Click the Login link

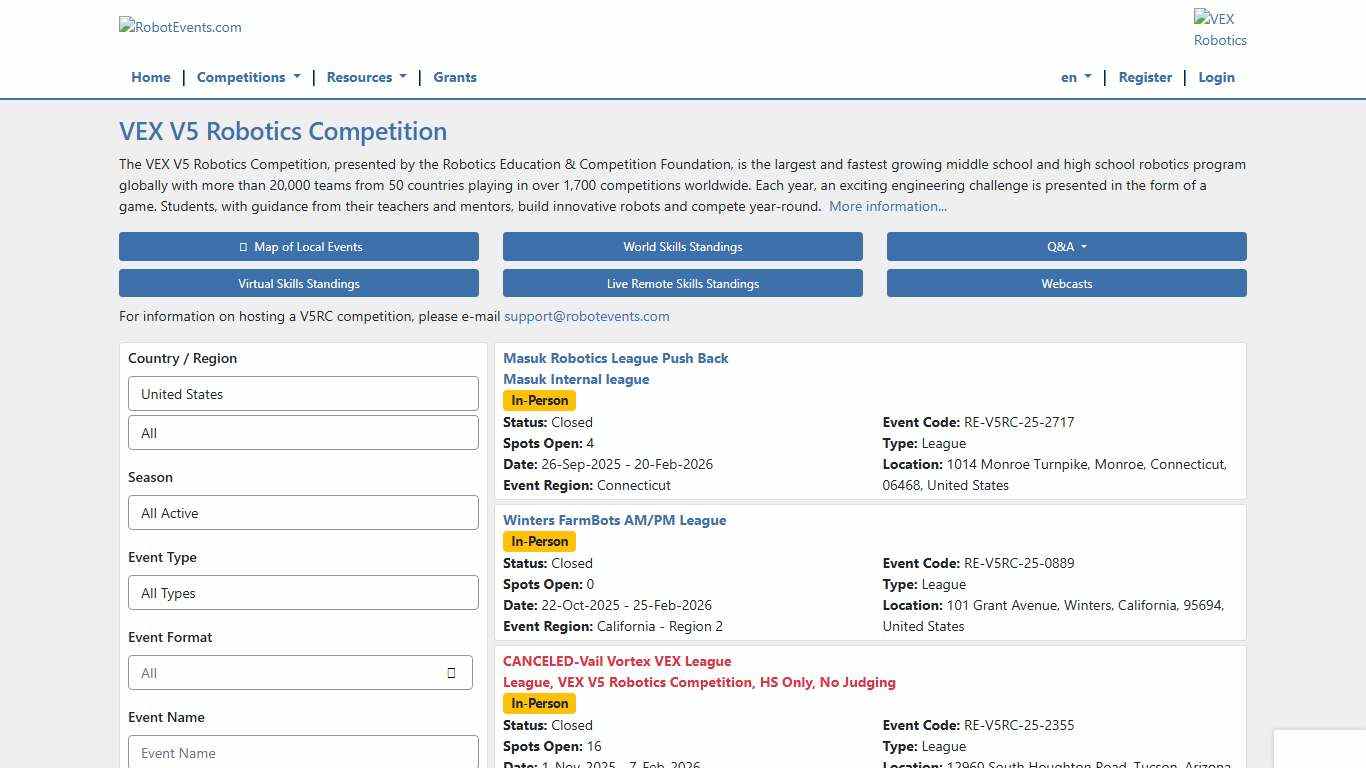[1216, 77]
